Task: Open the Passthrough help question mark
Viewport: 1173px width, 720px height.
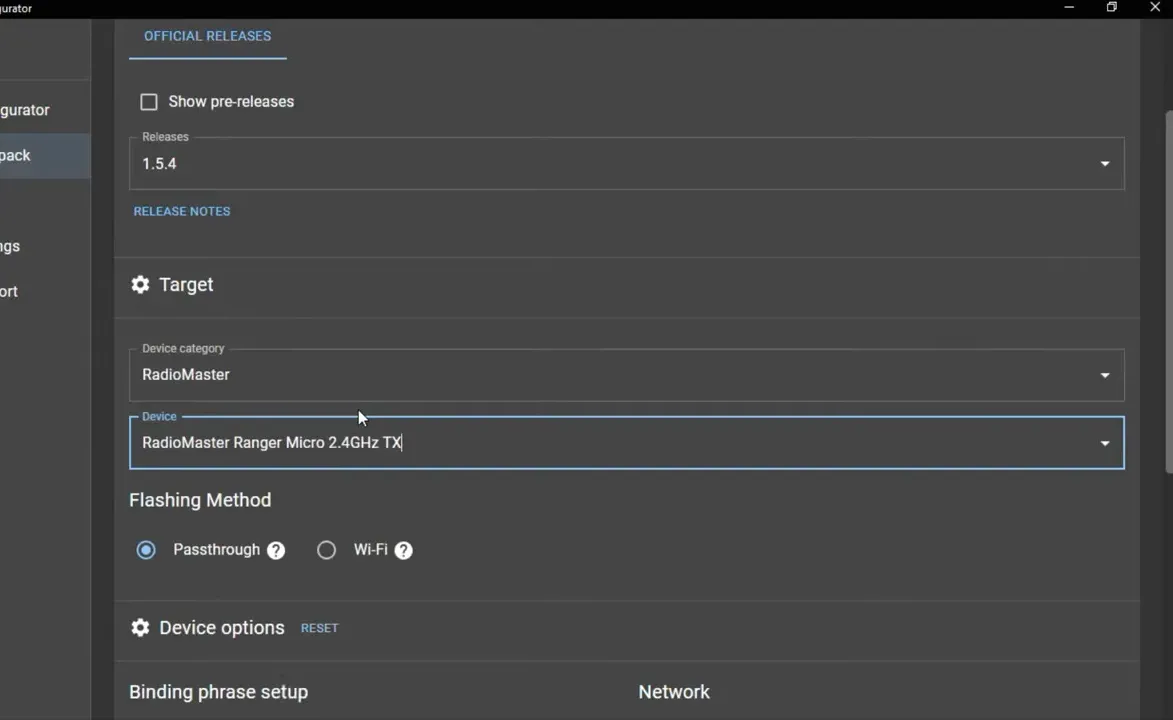Action: pyautogui.click(x=275, y=550)
